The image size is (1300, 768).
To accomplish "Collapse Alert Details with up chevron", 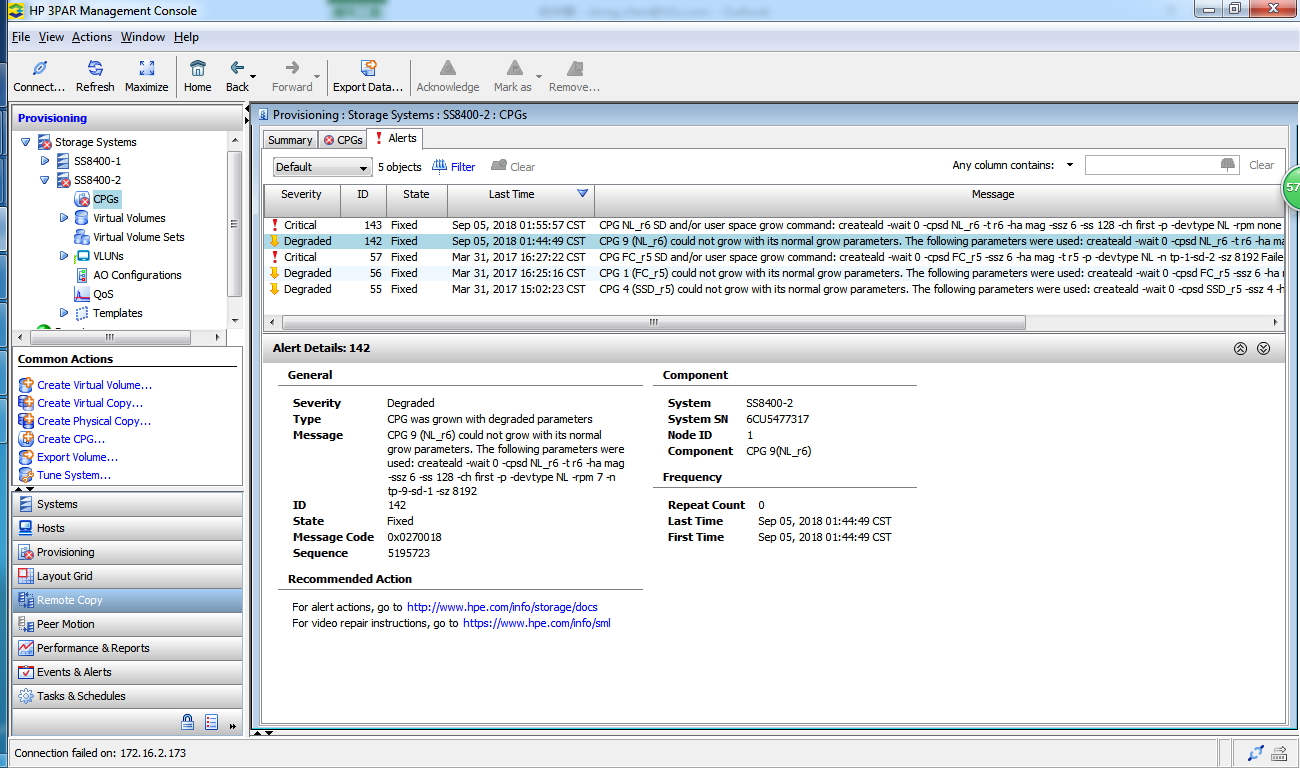I will [1241, 349].
